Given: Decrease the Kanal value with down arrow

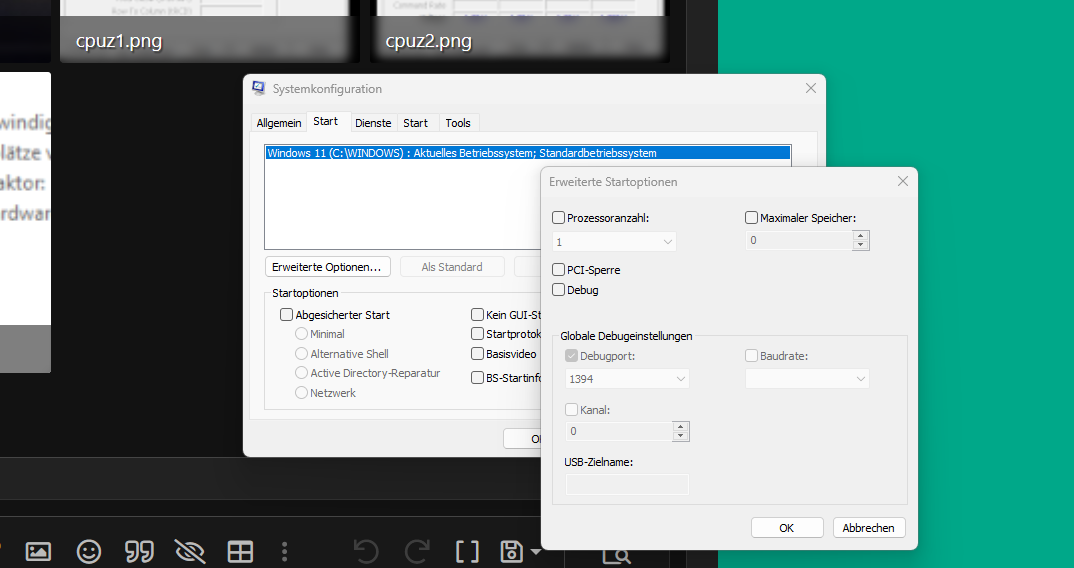Looking at the screenshot, I should pyautogui.click(x=681, y=436).
